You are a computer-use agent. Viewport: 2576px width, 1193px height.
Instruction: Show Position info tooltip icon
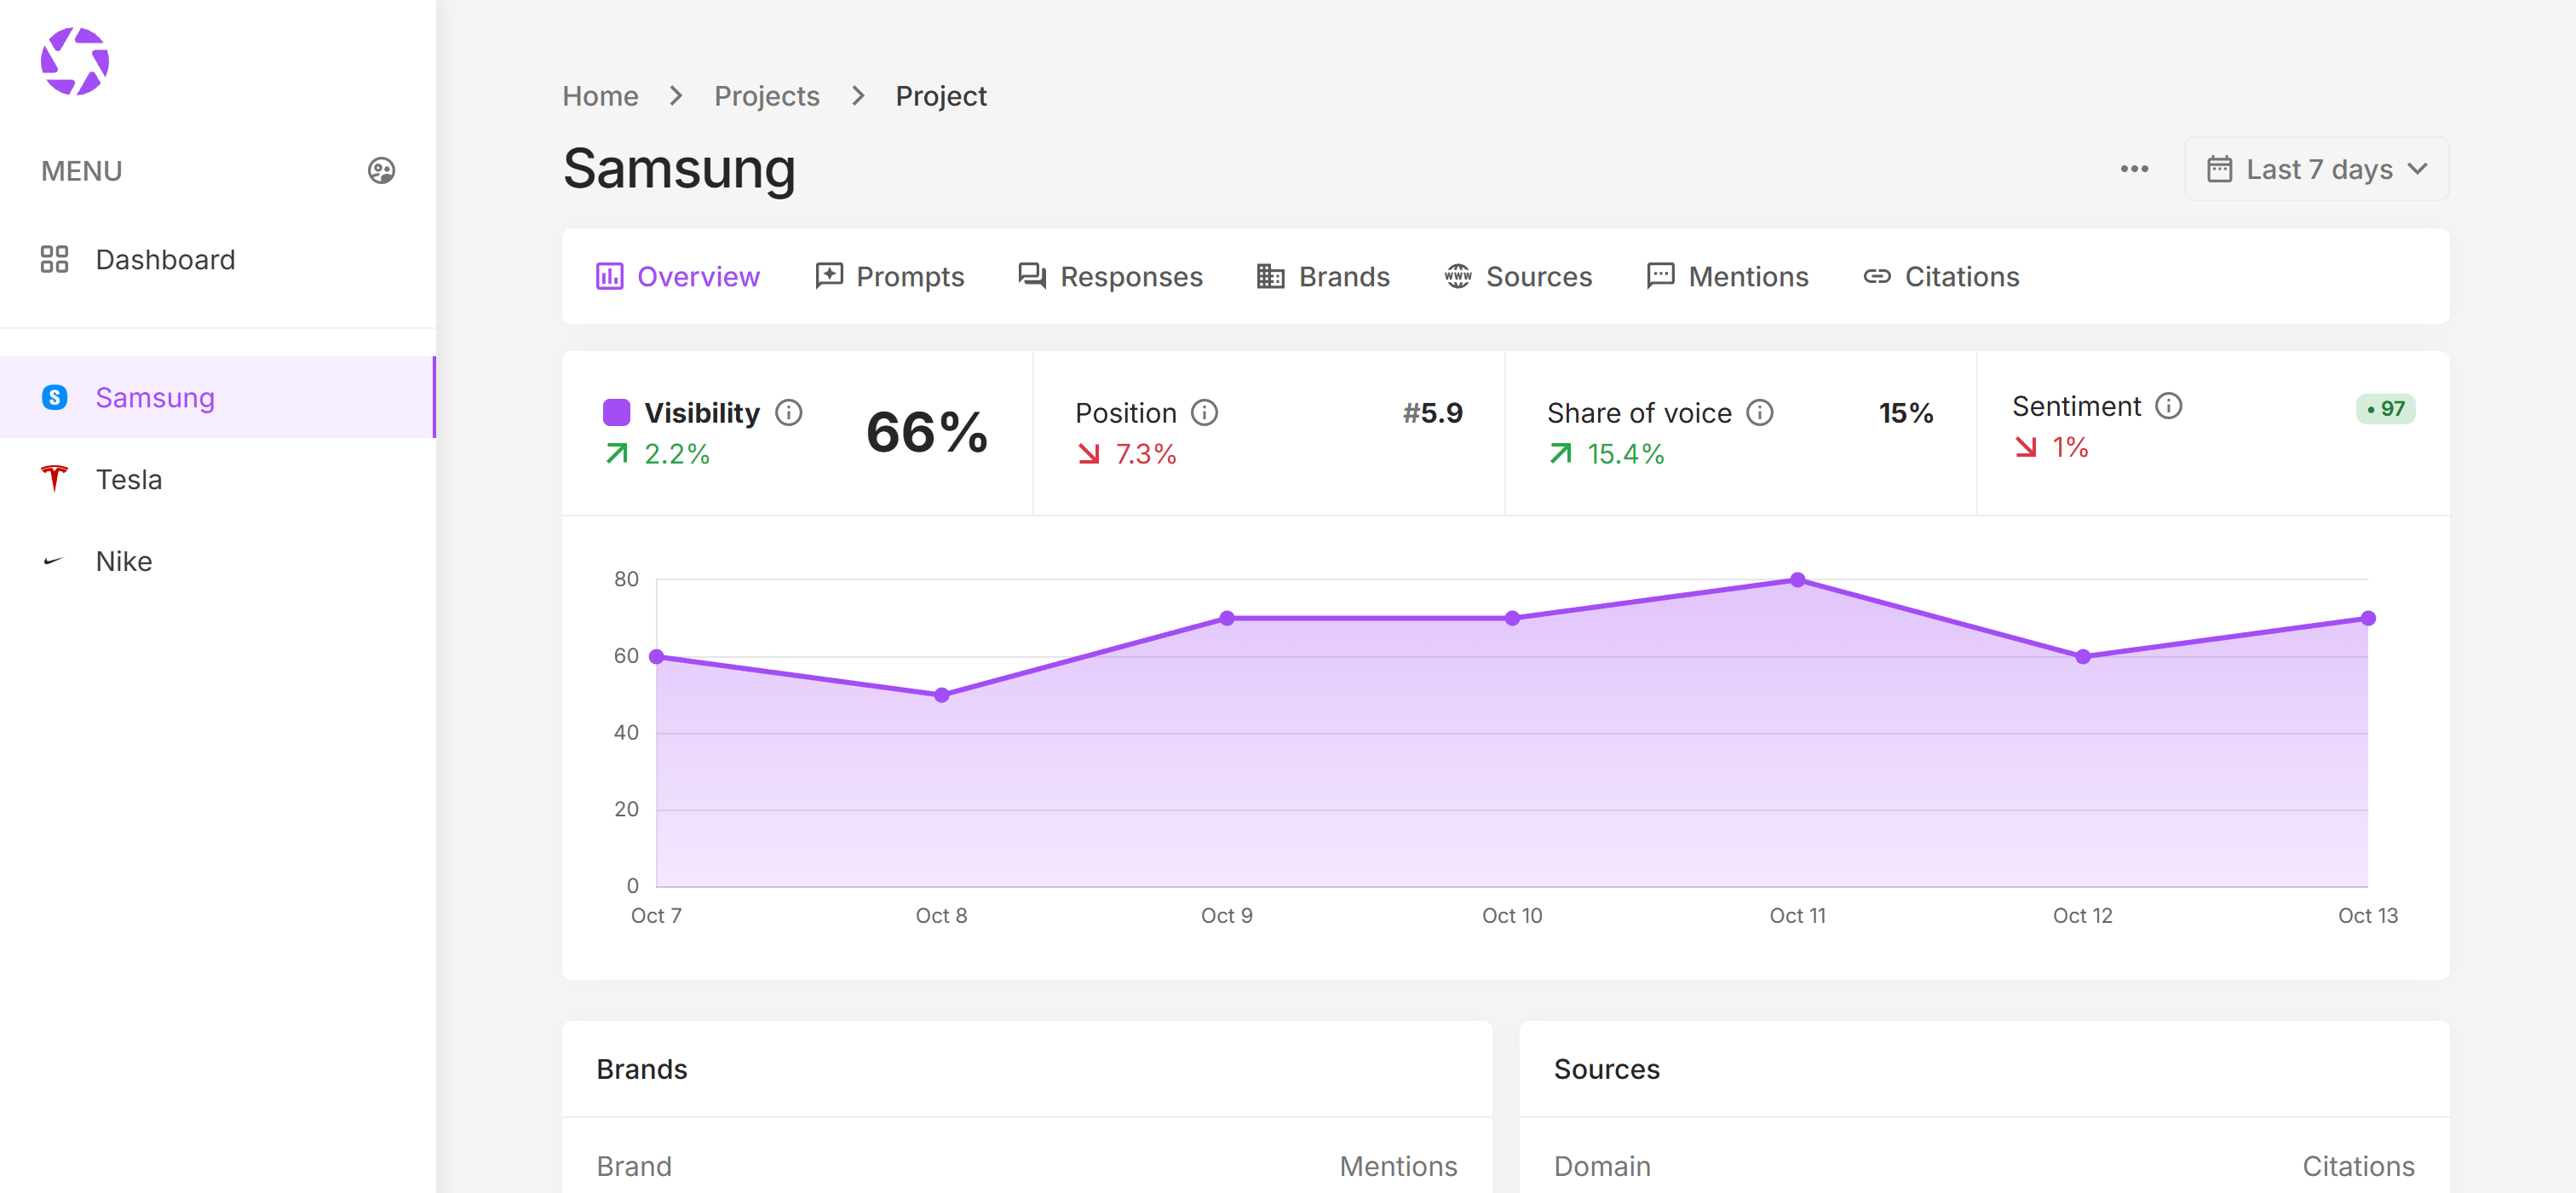pos(1205,412)
